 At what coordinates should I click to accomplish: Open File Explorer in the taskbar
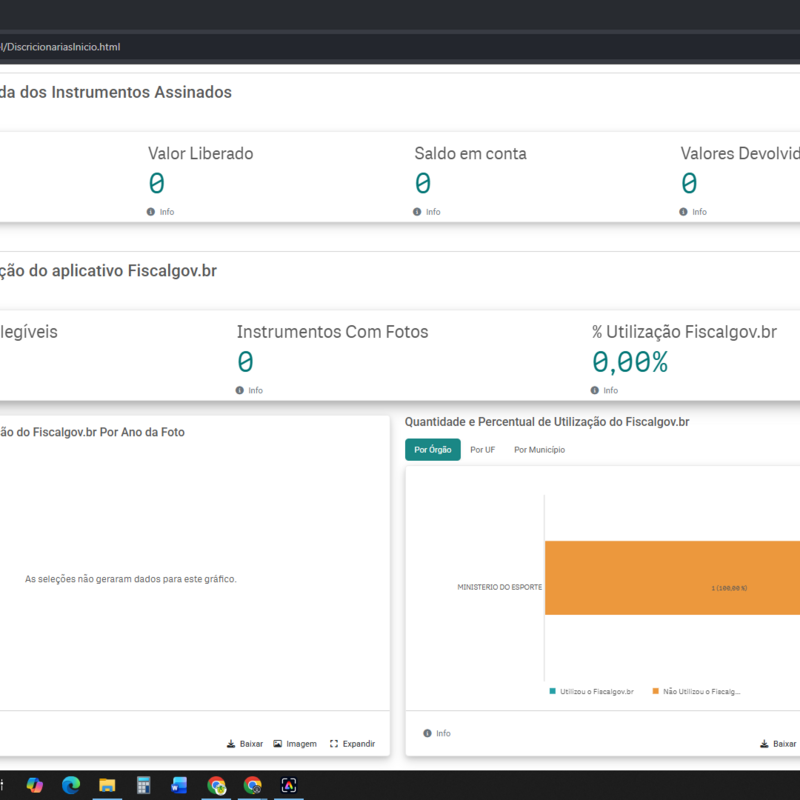[107, 785]
